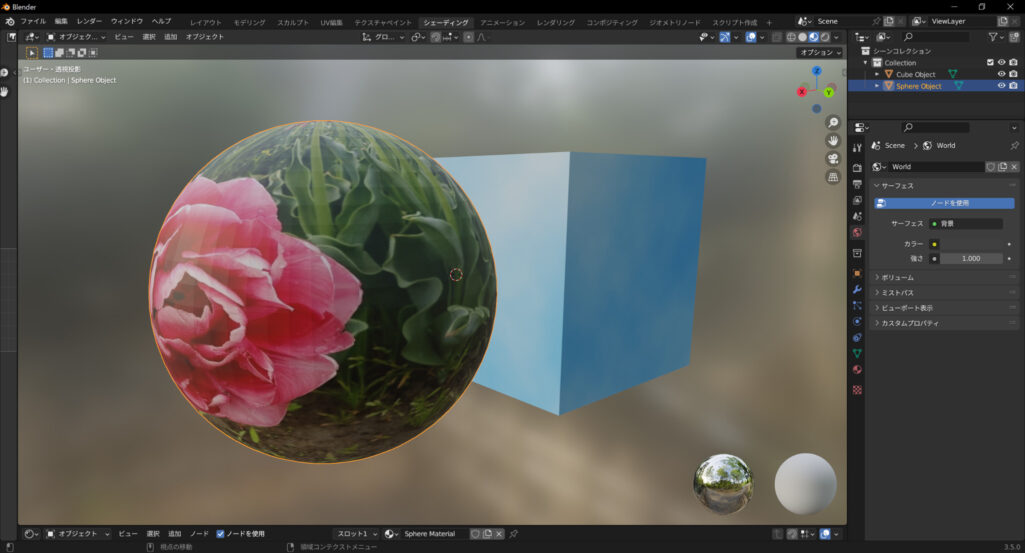Switch to the アニメーション workspace tab
The height and width of the screenshot is (553, 1025).
click(502, 22)
